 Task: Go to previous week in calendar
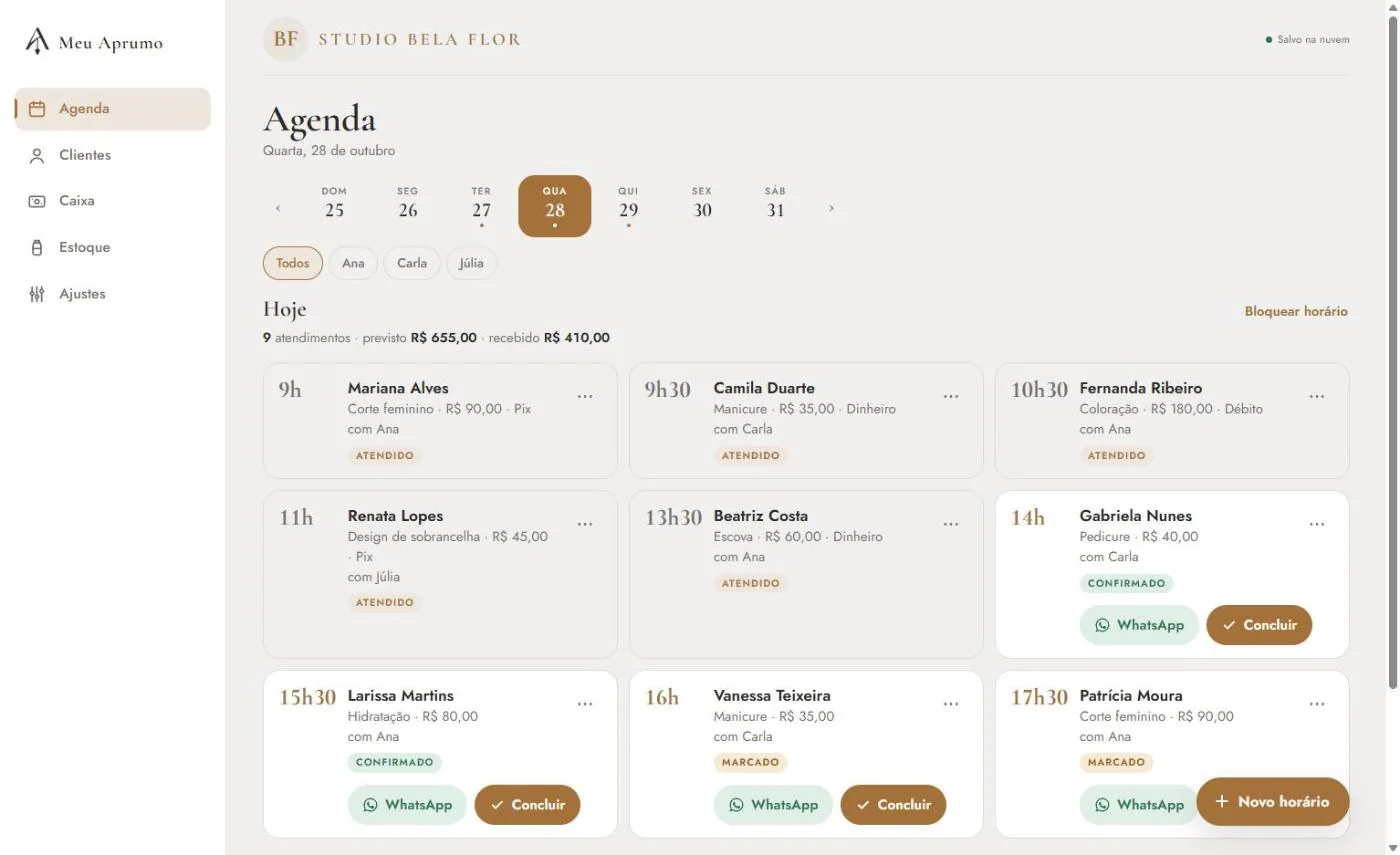(x=278, y=208)
